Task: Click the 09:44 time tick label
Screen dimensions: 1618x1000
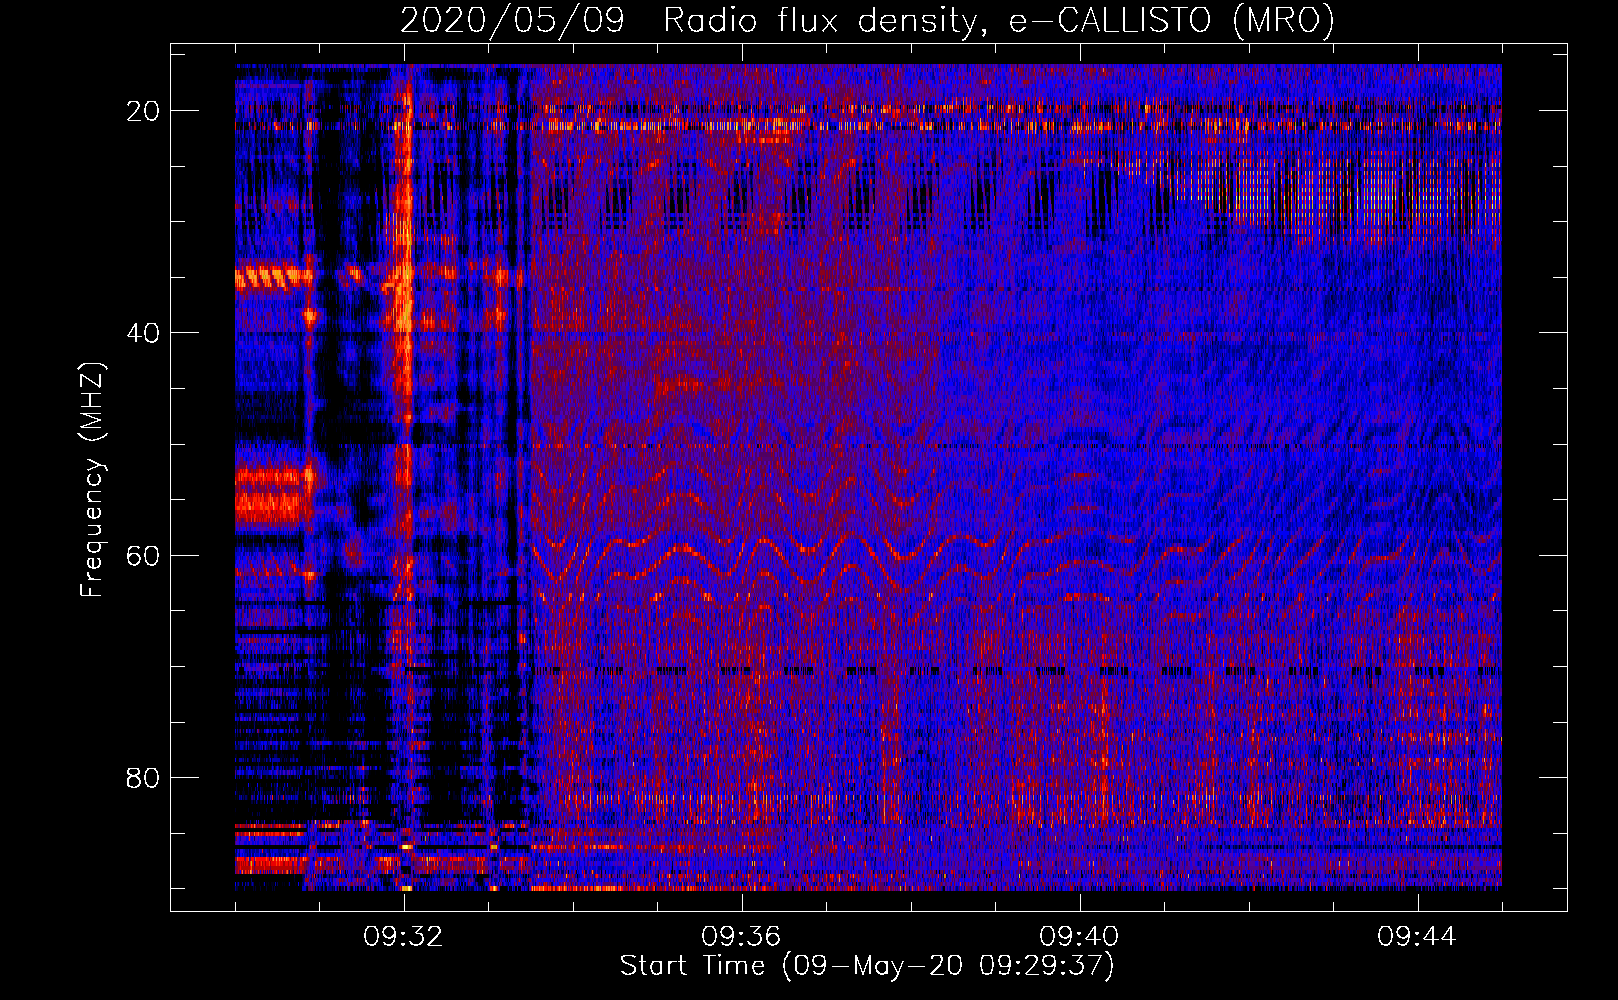Action: [x=1417, y=937]
